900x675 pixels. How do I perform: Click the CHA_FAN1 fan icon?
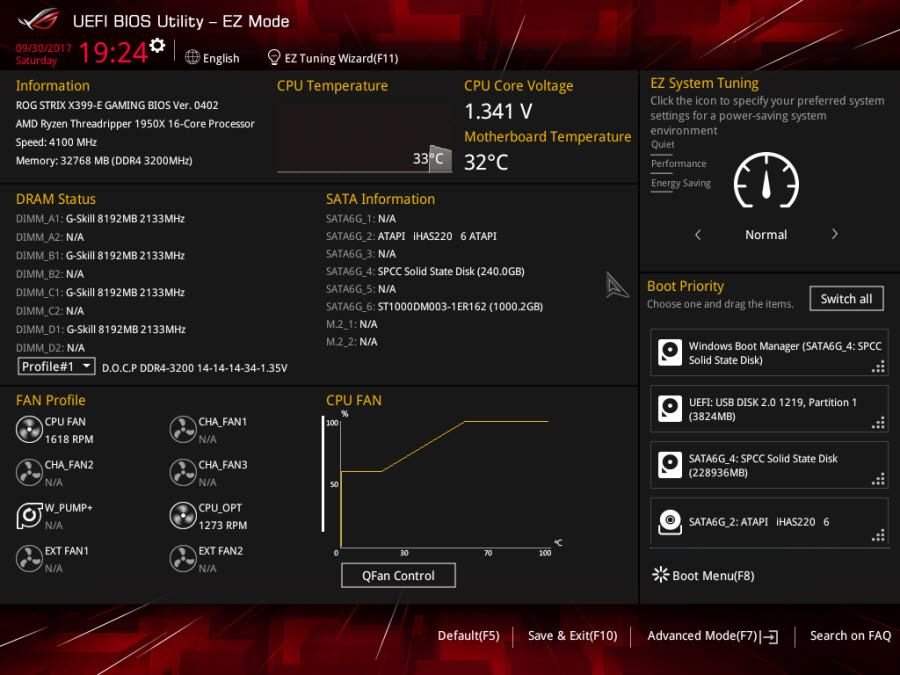(x=183, y=429)
